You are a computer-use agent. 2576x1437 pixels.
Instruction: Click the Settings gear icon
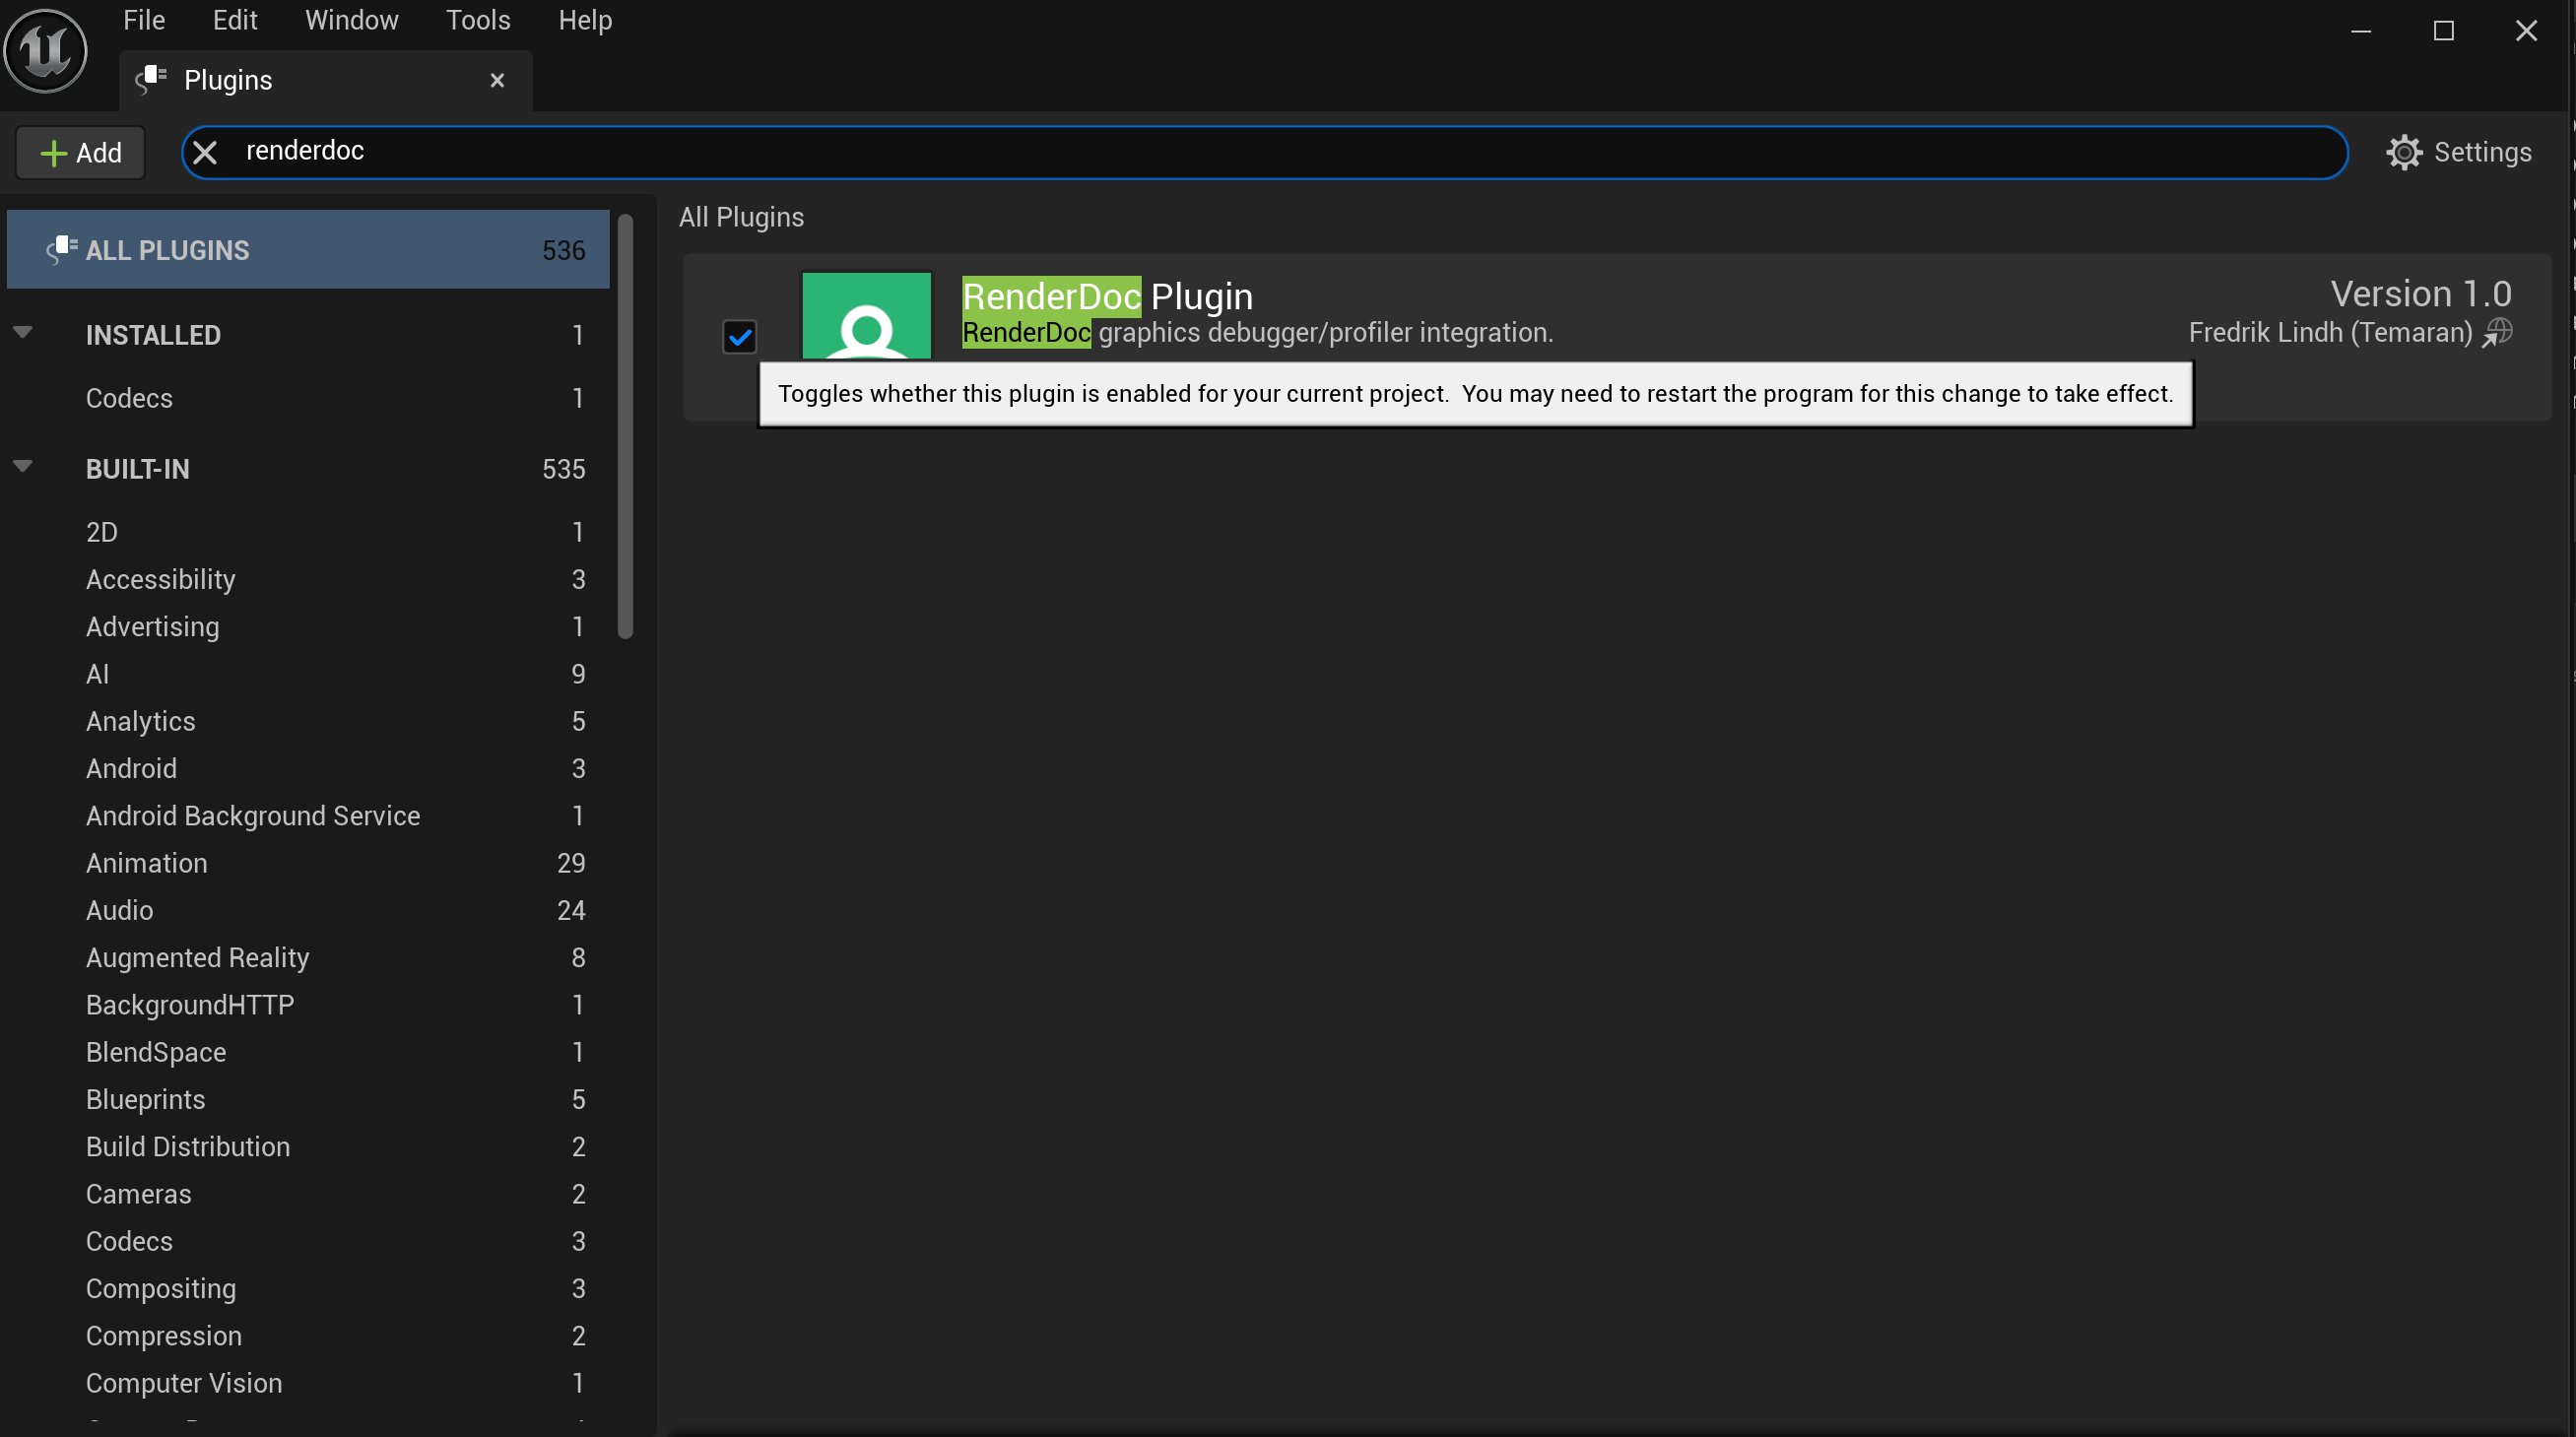point(2404,152)
